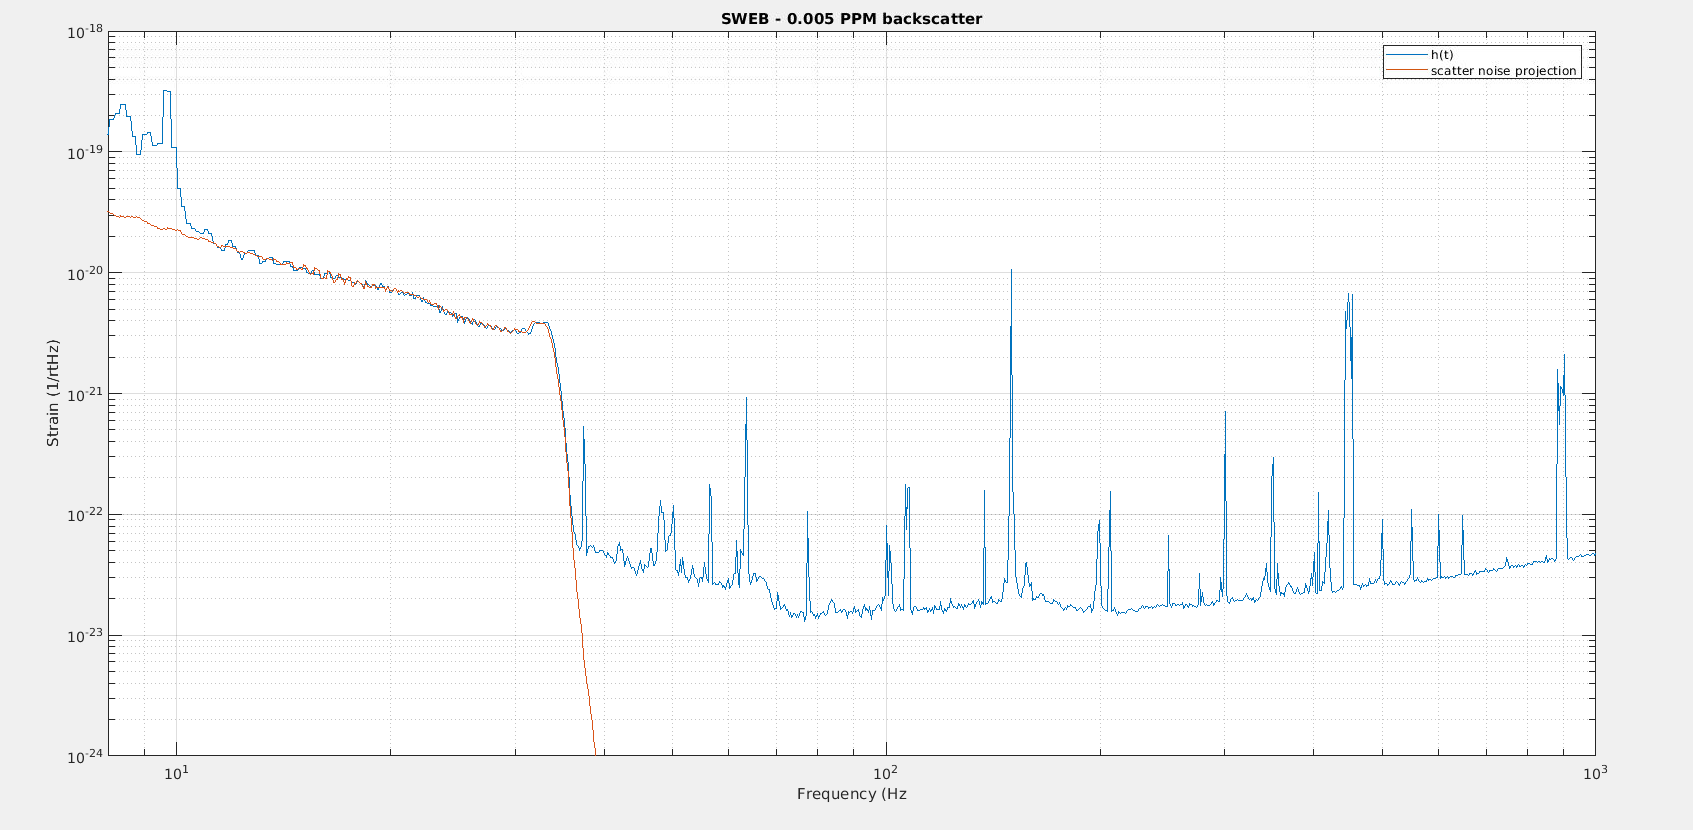1693x830 pixels.
Task: Click the "Frequency (Hz" x-axis label
Action: pyautogui.click(x=852, y=794)
